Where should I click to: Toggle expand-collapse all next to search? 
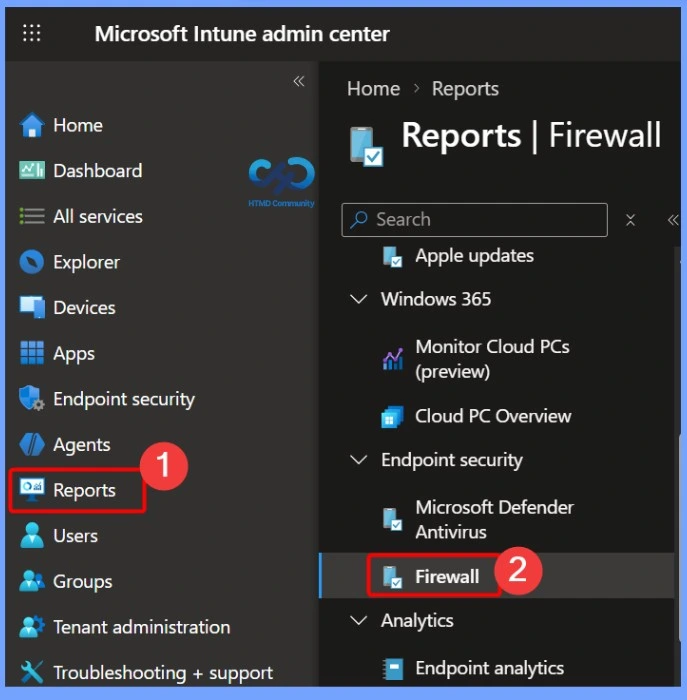coord(630,220)
